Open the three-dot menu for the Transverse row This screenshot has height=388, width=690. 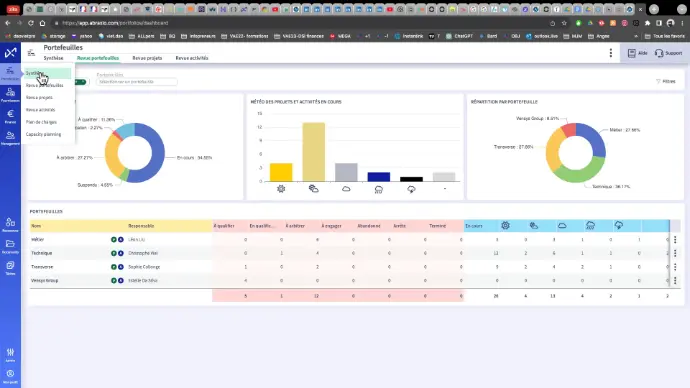click(675, 267)
